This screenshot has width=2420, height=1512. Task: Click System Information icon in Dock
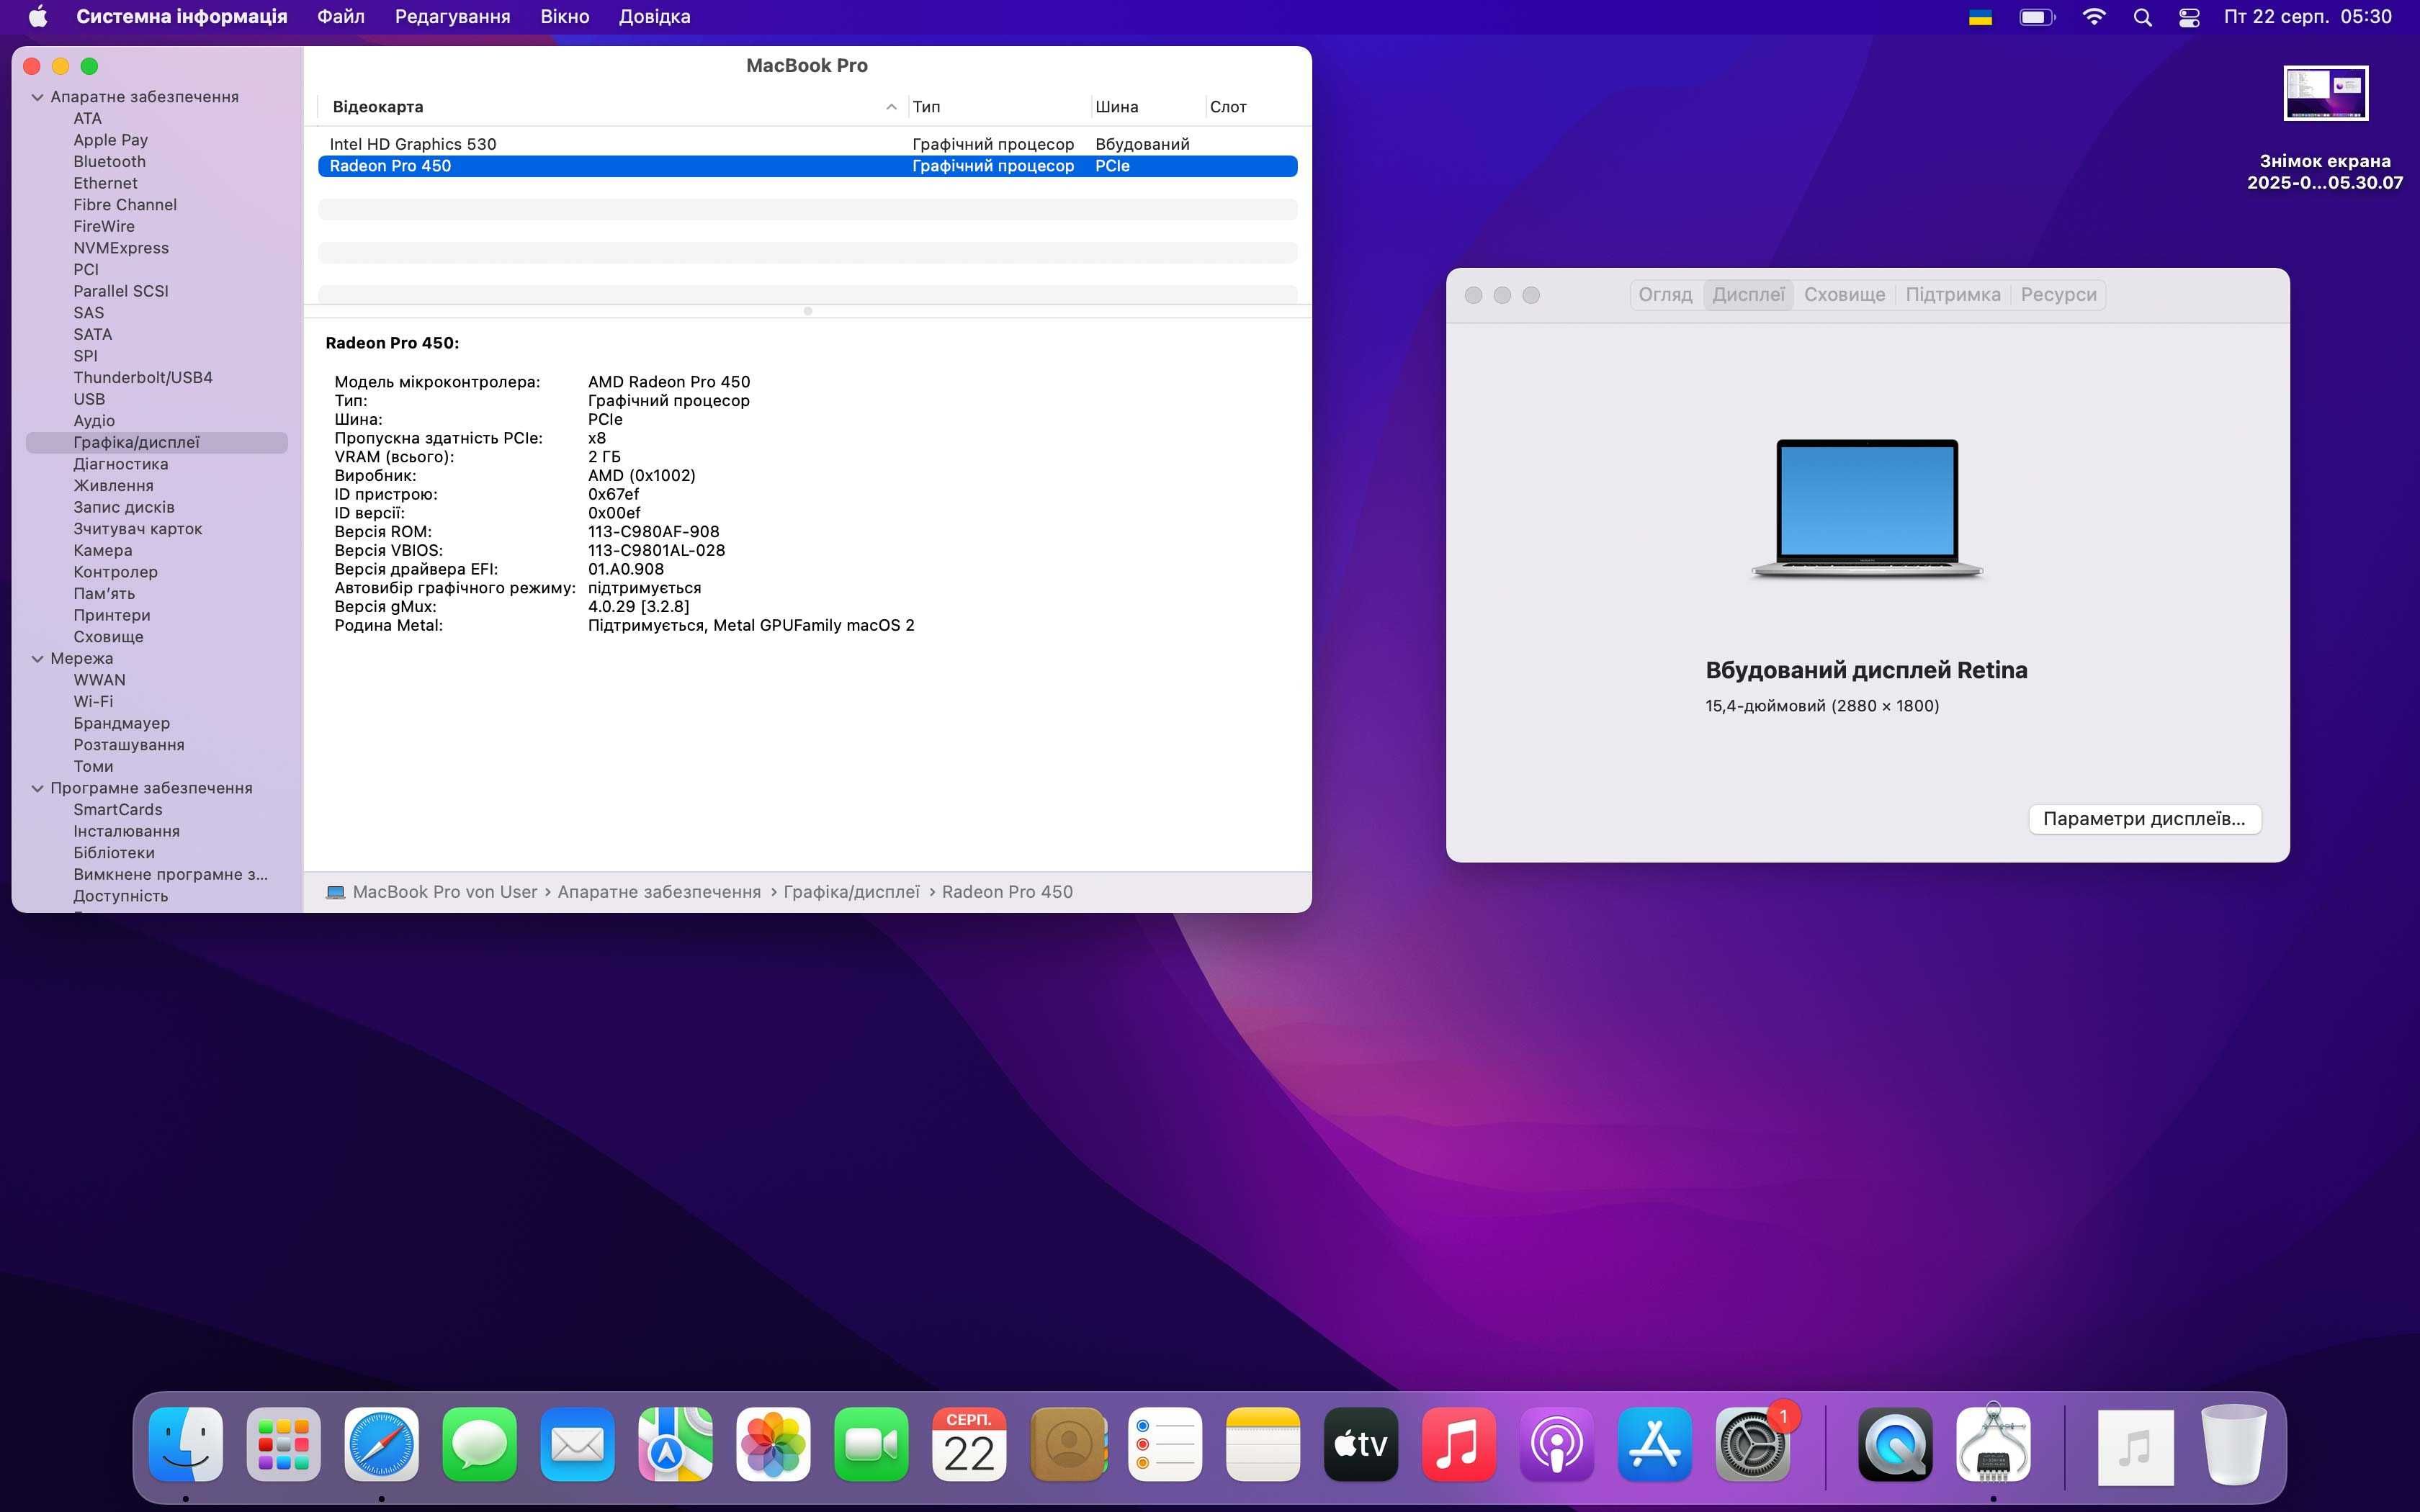1994,1444
